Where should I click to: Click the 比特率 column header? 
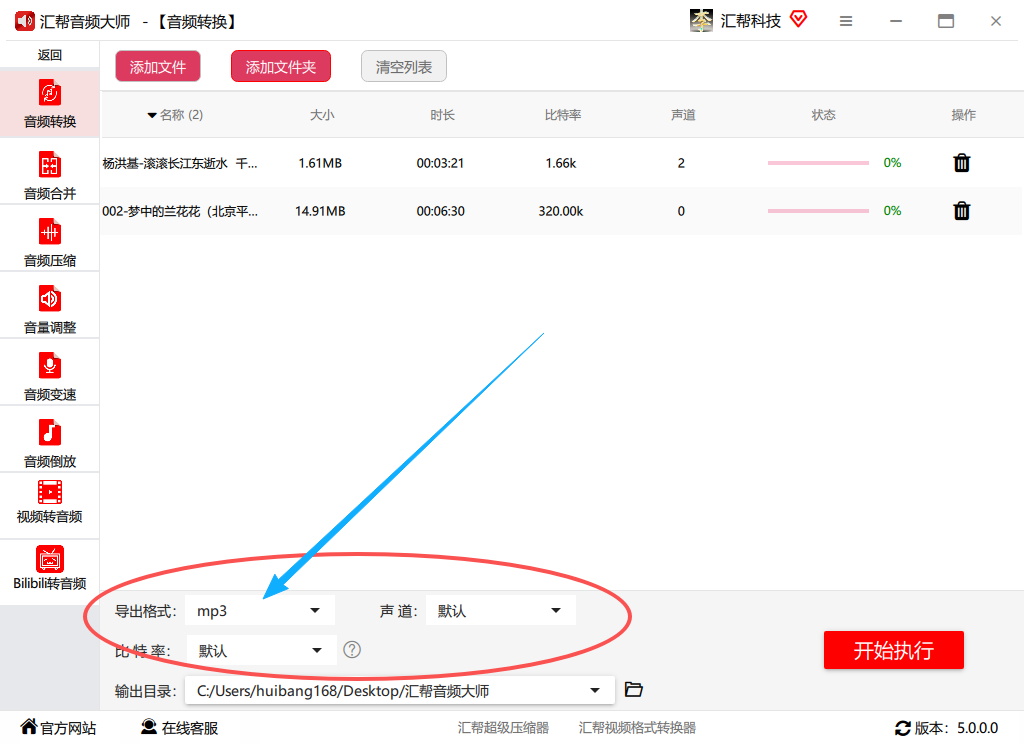(x=562, y=115)
